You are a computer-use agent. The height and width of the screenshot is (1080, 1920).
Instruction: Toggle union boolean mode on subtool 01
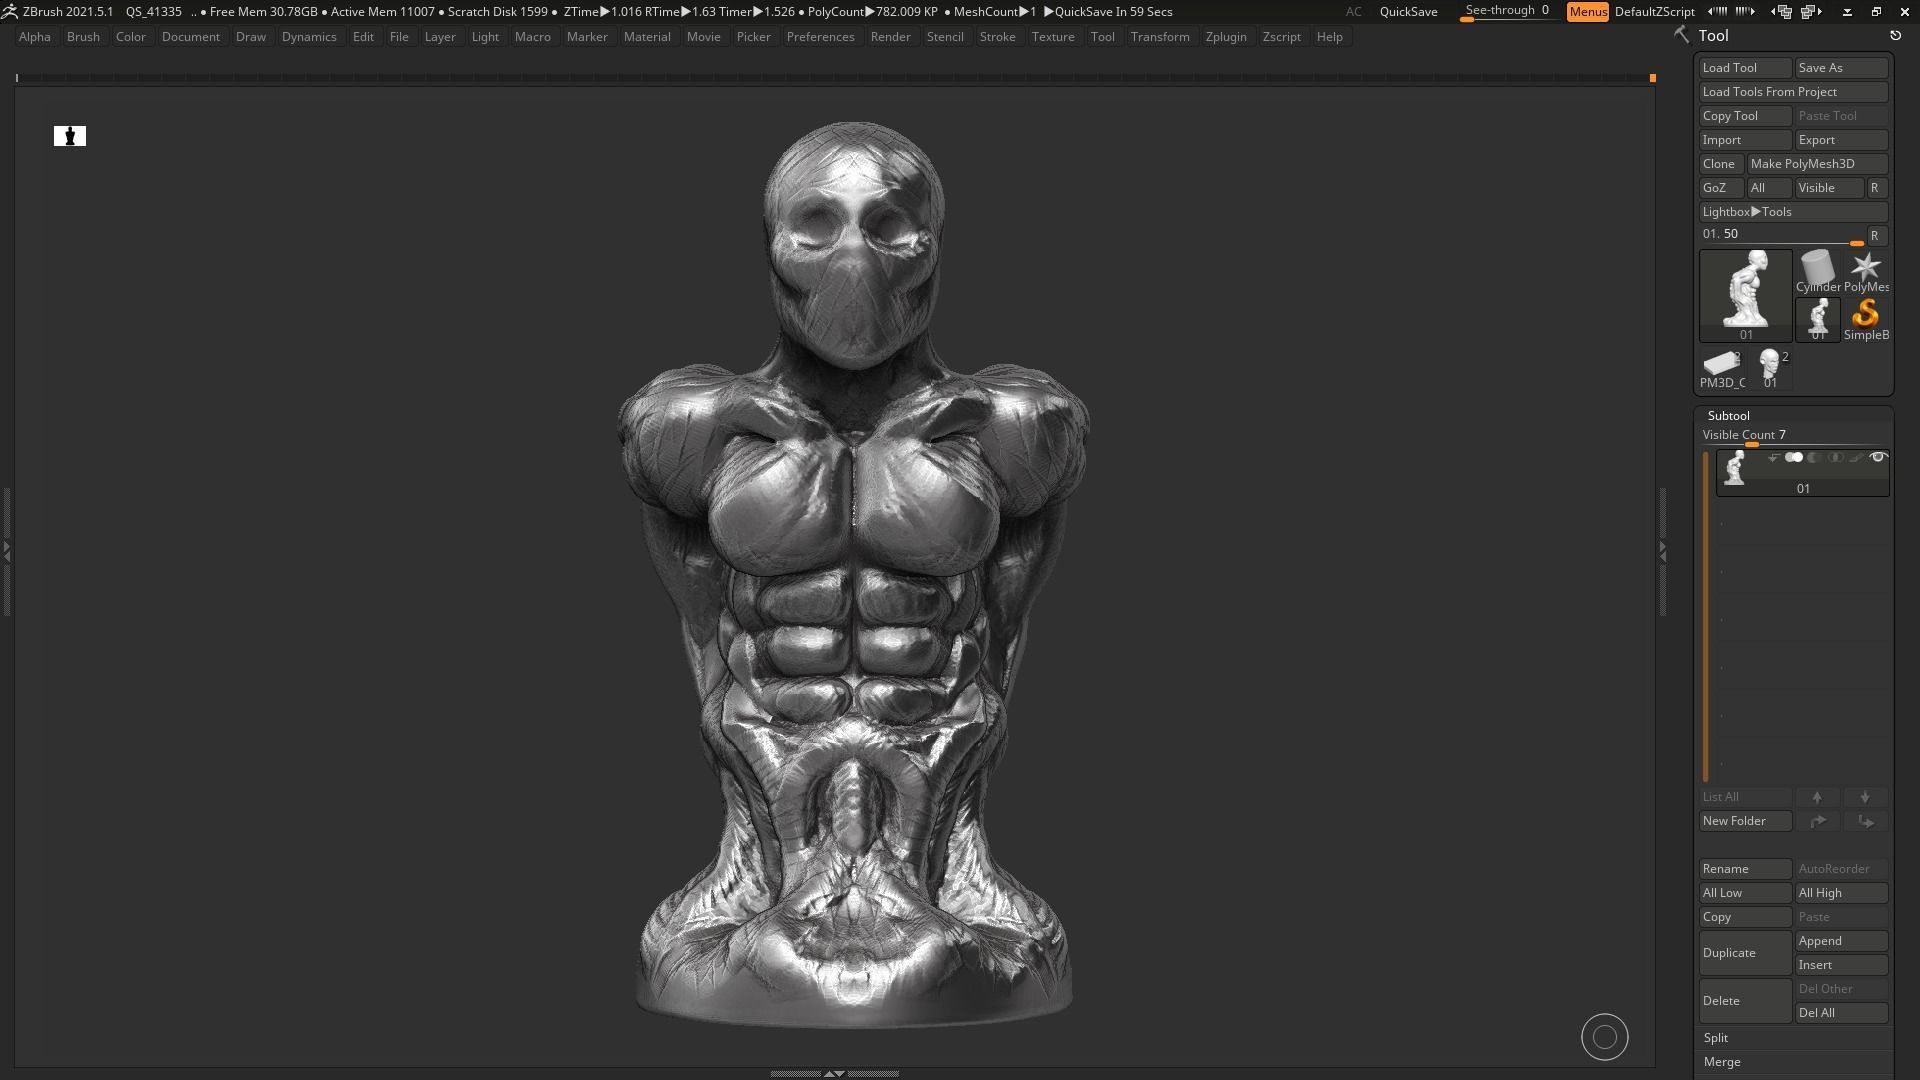[x=1794, y=457]
